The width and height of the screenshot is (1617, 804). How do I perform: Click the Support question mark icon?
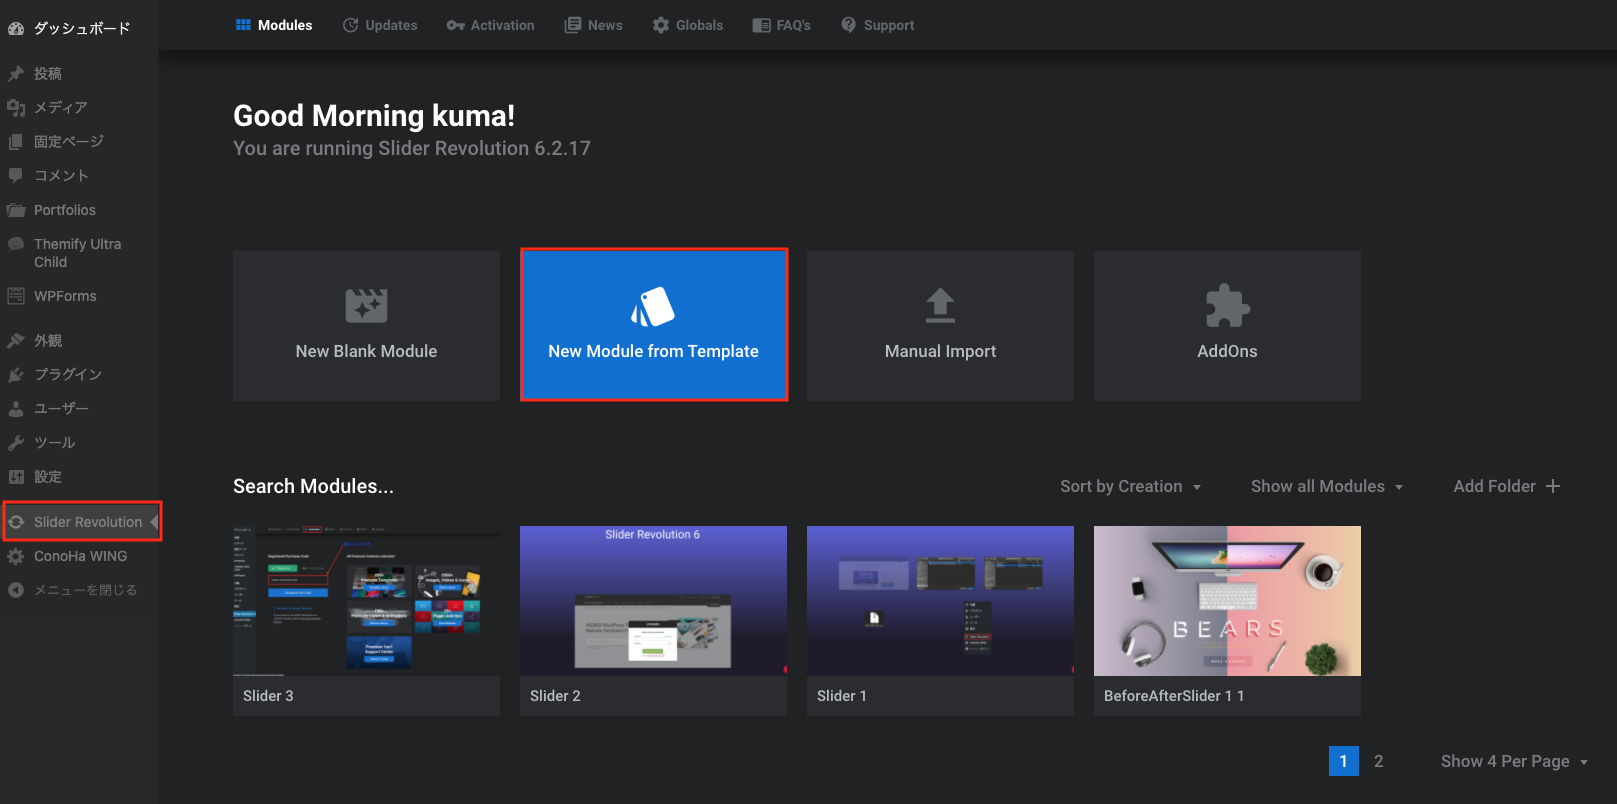pyautogui.click(x=848, y=25)
